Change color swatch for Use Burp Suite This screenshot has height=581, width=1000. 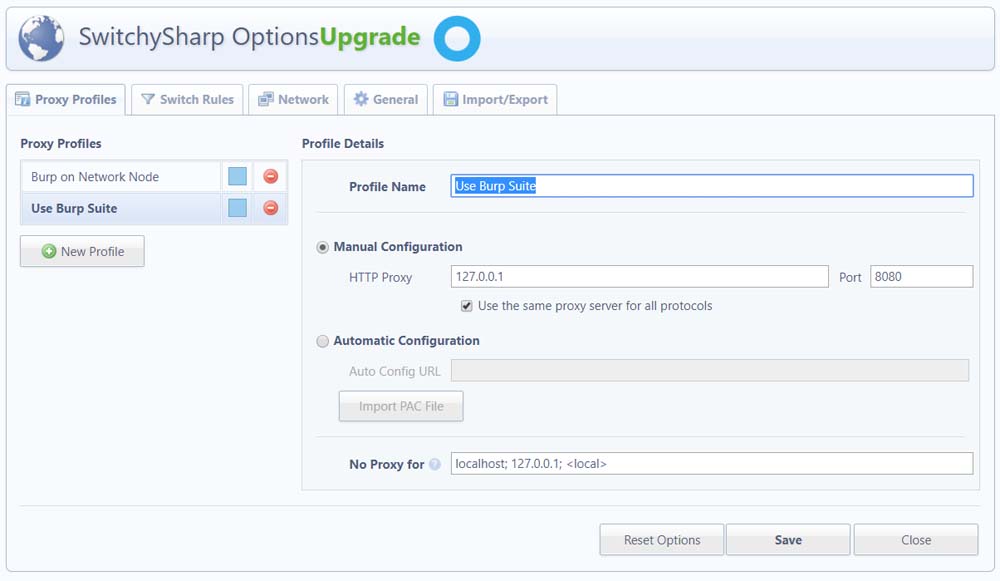(237, 208)
